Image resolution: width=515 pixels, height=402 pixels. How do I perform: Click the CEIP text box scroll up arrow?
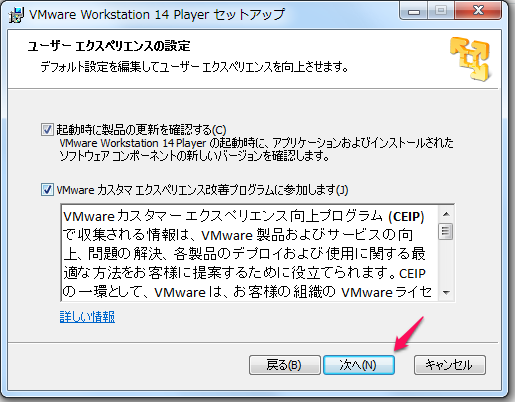tap(446, 214)
